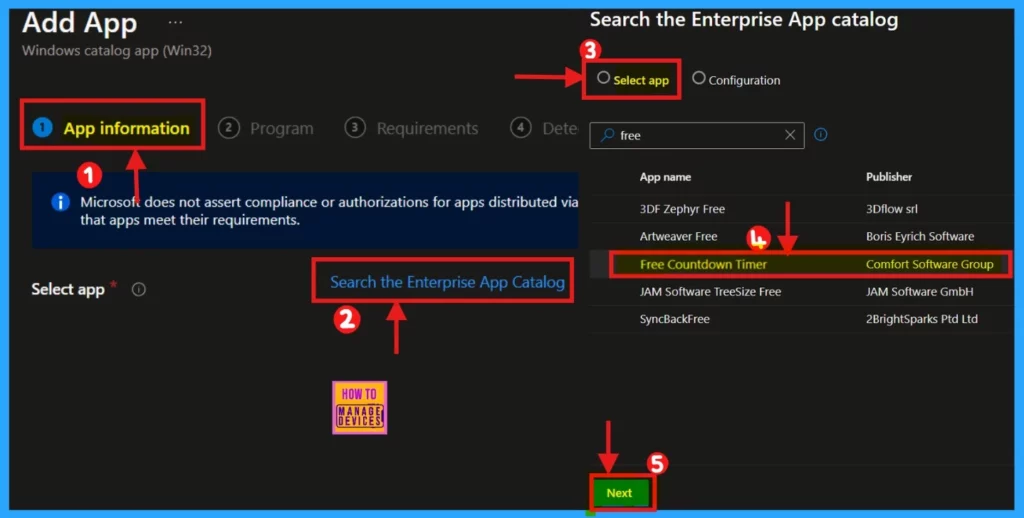
Task: Select the Free Countdown Timer app
Action: point(703,265)
